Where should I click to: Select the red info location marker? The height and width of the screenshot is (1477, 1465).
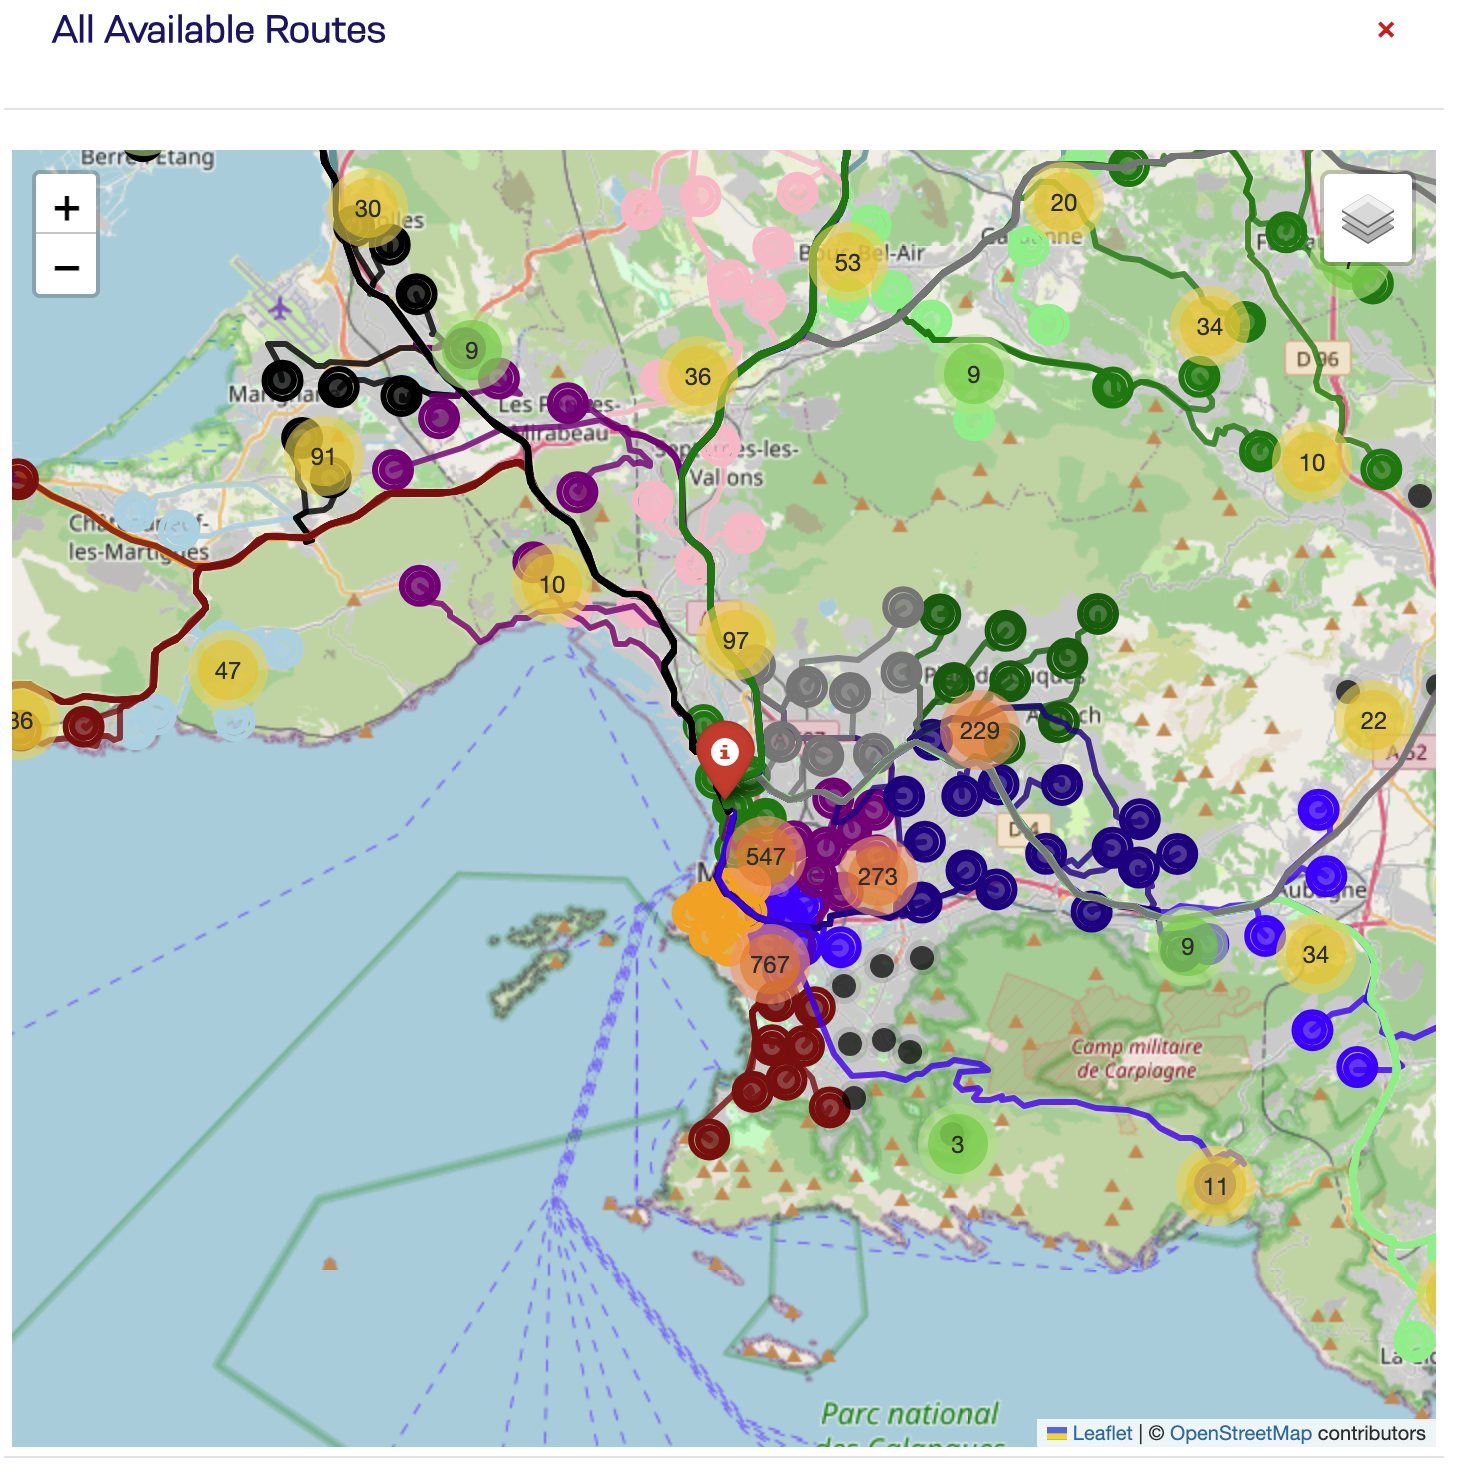(x=725, y=761)
